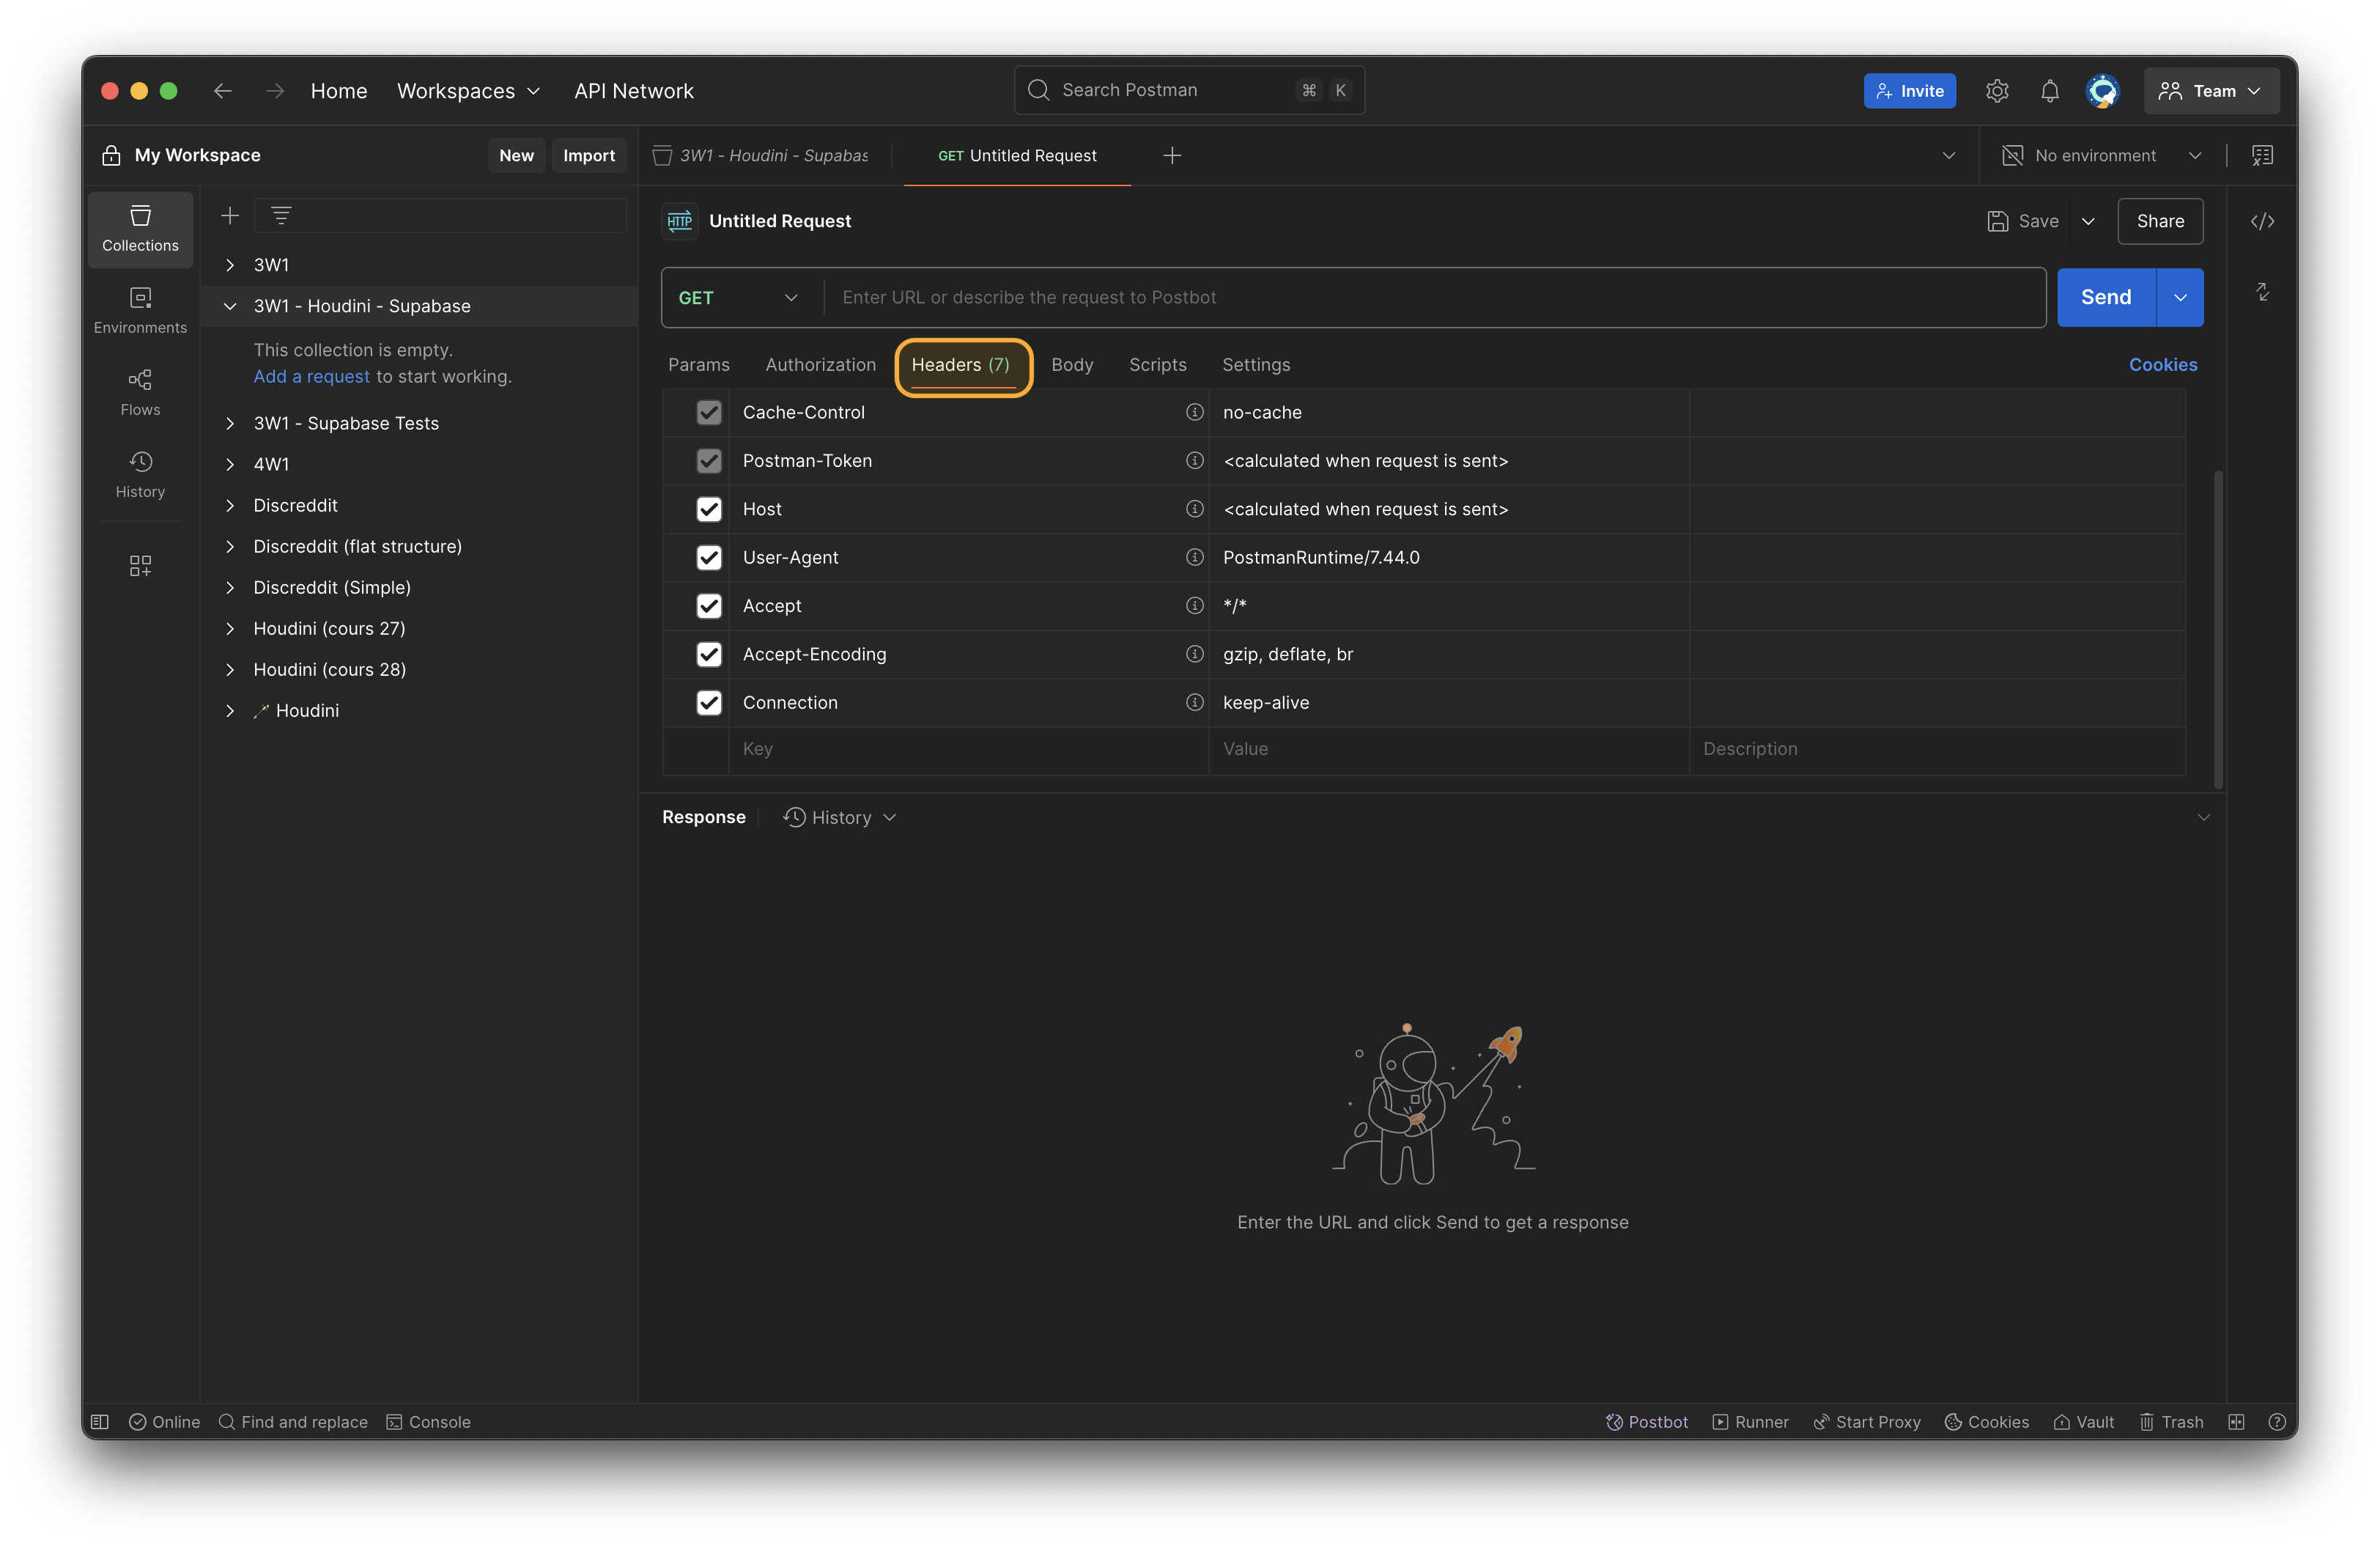
Task: Click Start Proxy in status bar
Action: tap(1867, 1421)
